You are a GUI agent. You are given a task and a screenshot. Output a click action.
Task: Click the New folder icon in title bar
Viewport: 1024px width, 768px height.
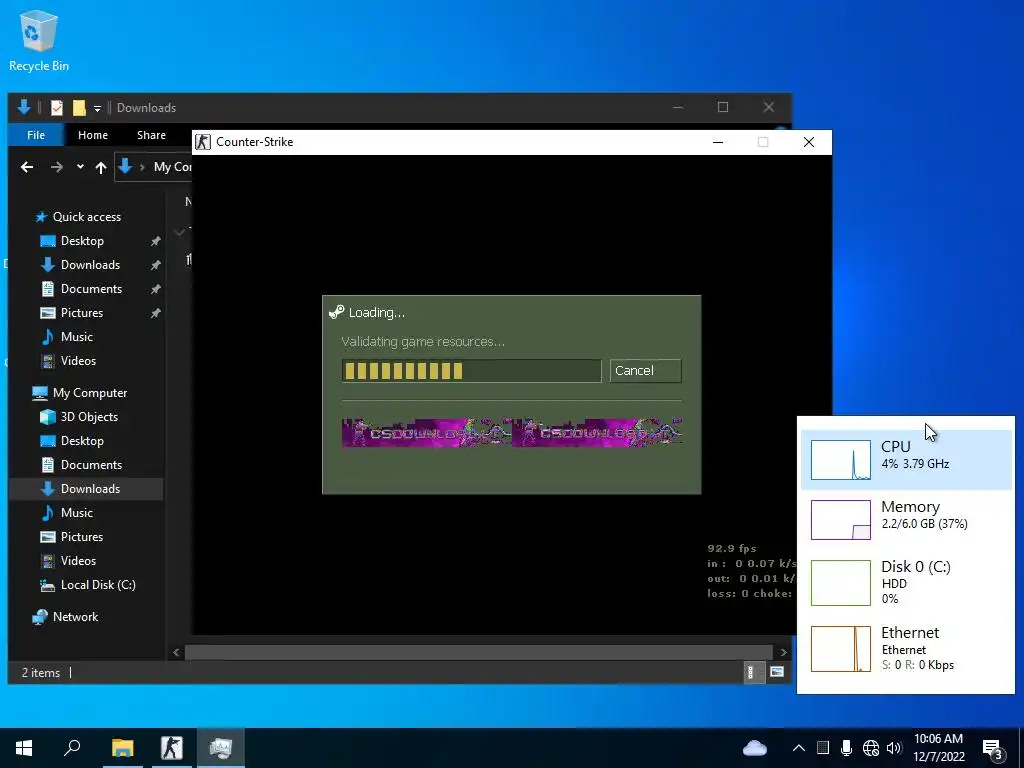click(x=79, y=108)
